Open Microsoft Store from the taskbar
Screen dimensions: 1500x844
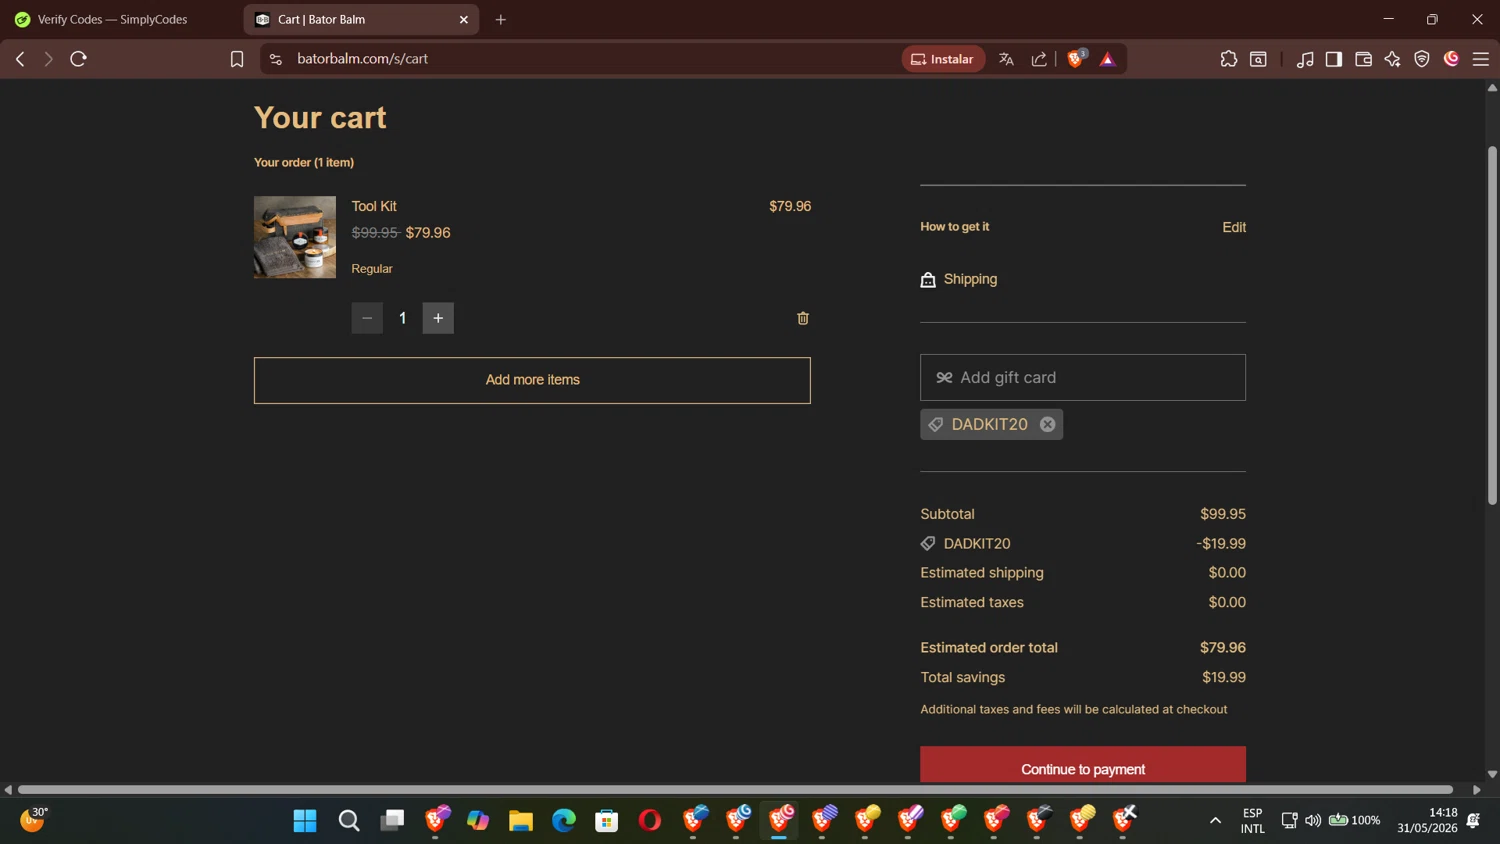pyautogui.click(x=607, y=821)
